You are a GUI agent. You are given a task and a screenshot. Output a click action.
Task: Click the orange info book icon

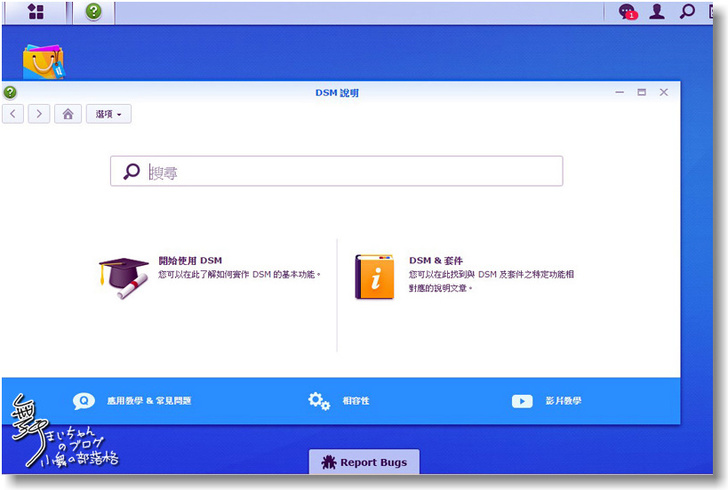tap(375, 277)
